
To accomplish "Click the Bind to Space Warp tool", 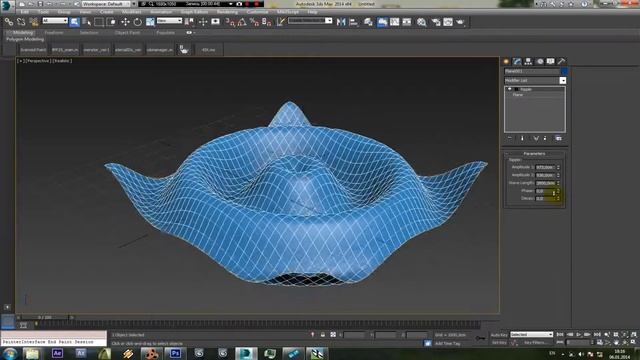I will click(33, 22).
